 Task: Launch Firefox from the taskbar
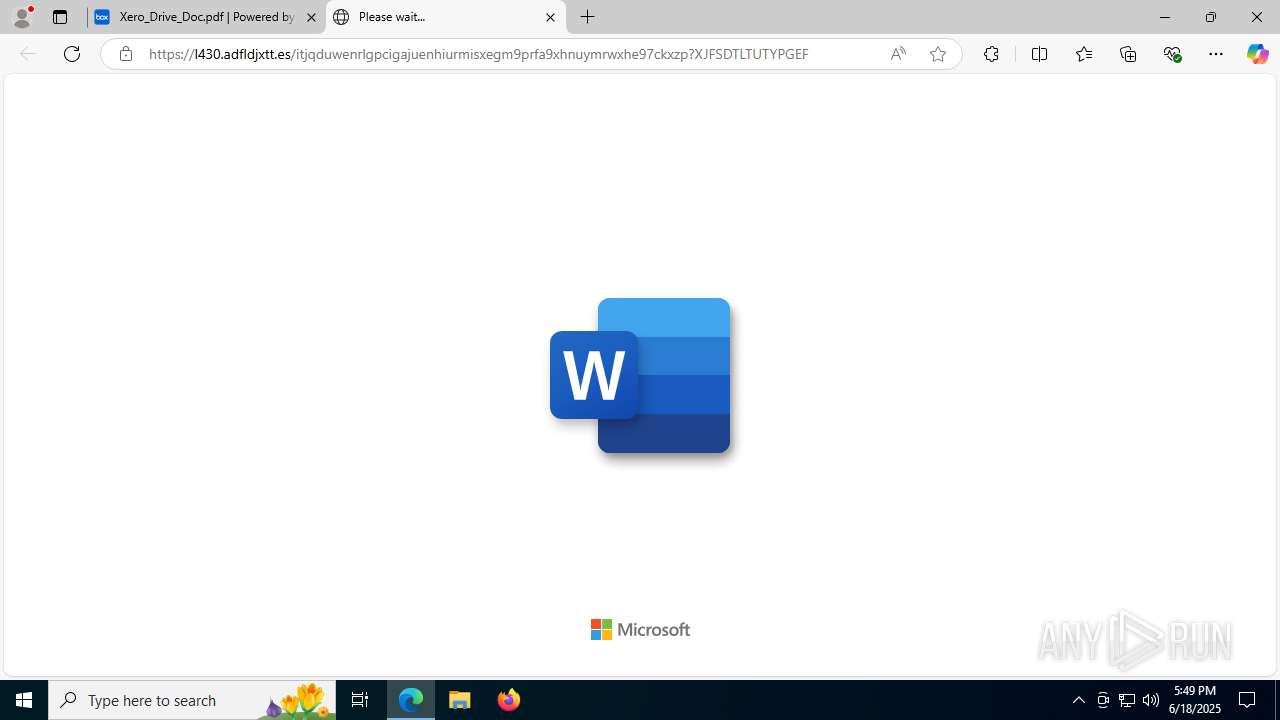click(509, 700)
